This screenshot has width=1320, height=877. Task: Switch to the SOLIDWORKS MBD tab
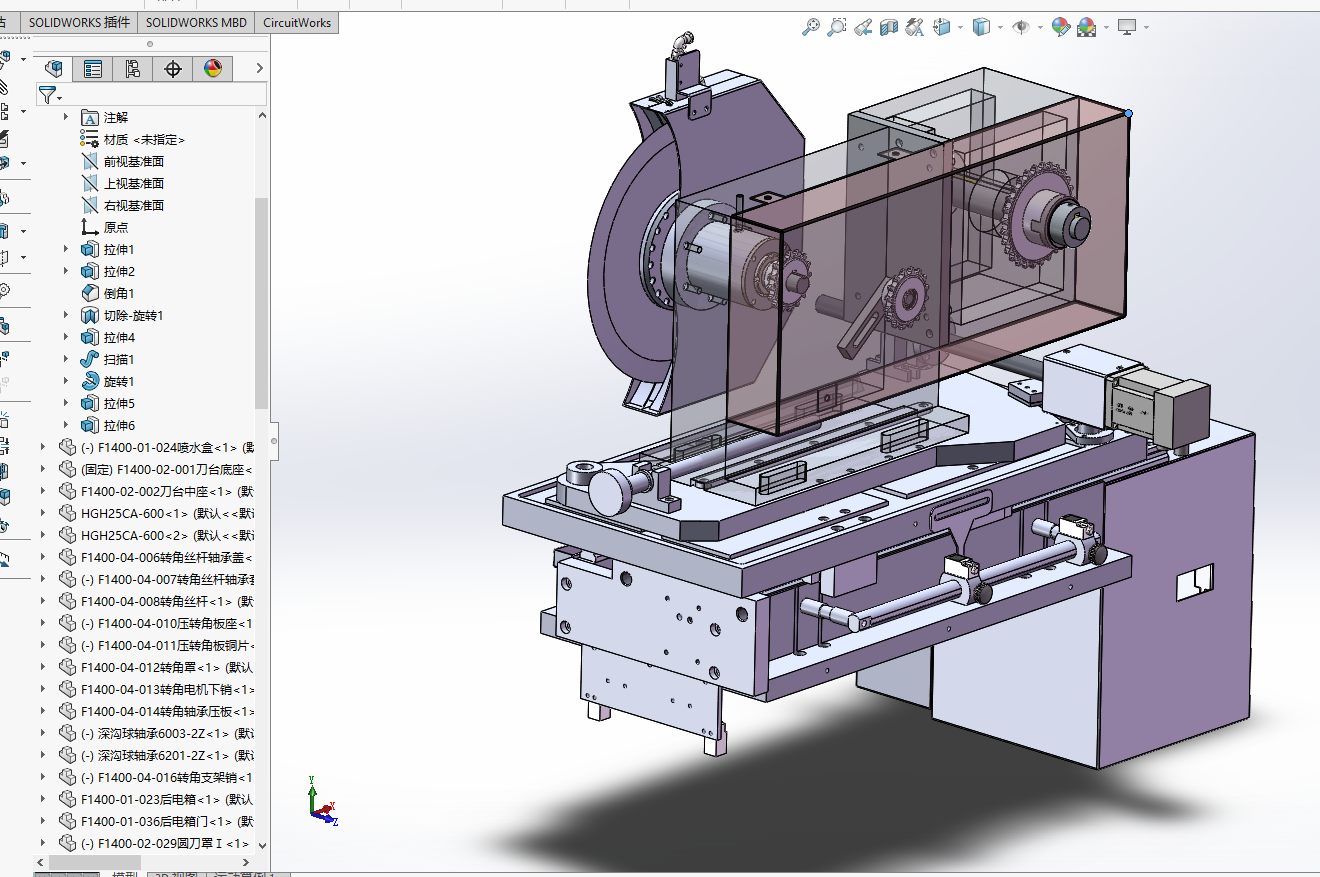[x=196, y=22]
